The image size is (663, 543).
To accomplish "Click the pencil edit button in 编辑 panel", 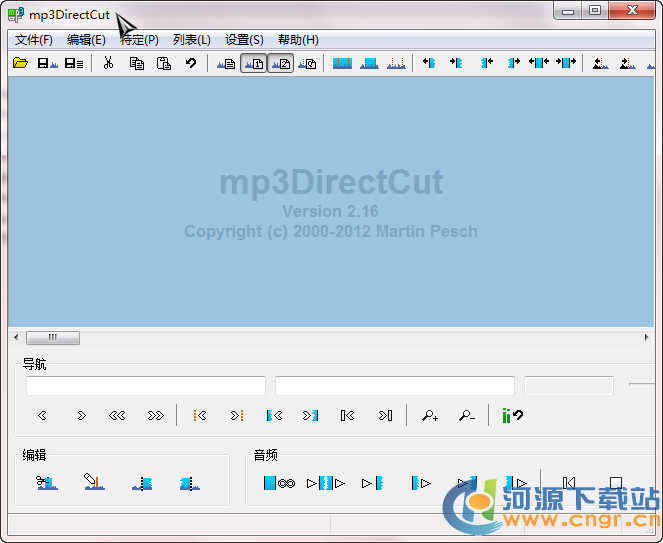I will [x=94, y=484].
